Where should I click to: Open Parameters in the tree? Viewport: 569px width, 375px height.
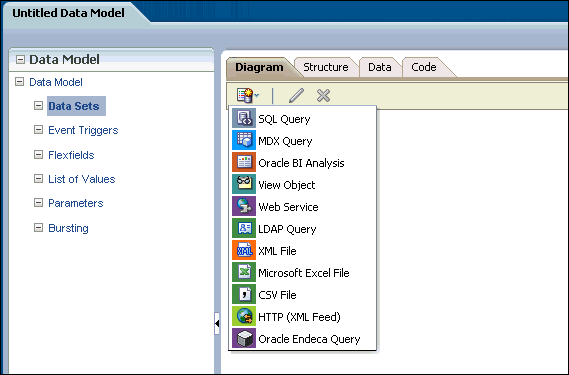pyautogui.click(x=75, y=203)
